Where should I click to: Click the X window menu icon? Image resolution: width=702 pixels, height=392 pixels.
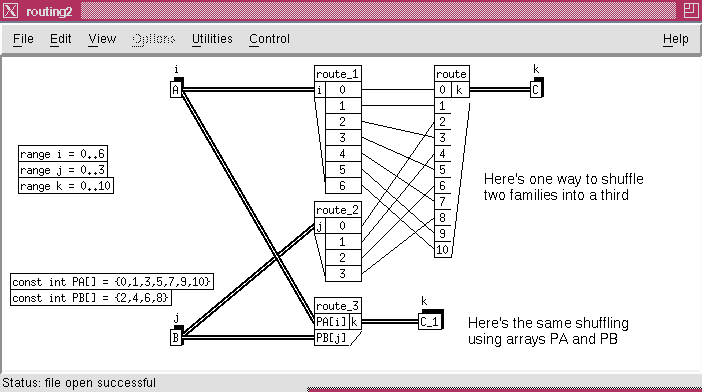tap(10, 11)
